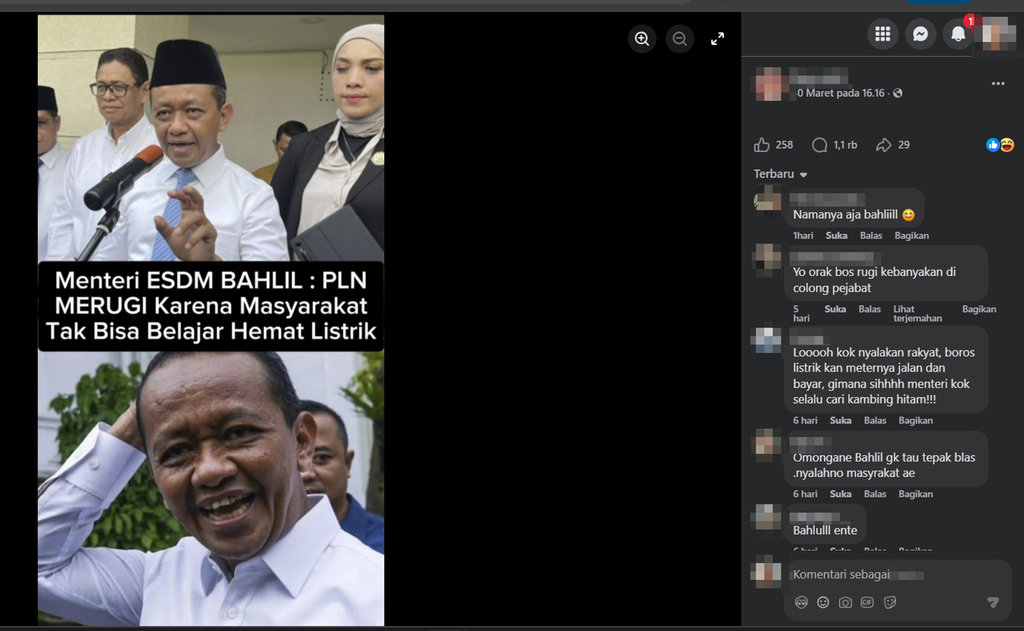Click Suka on 'Namanya aja bahlilll' comment
The width and height of the screenshot is (1024, 631).
click(x=836, y=236)
